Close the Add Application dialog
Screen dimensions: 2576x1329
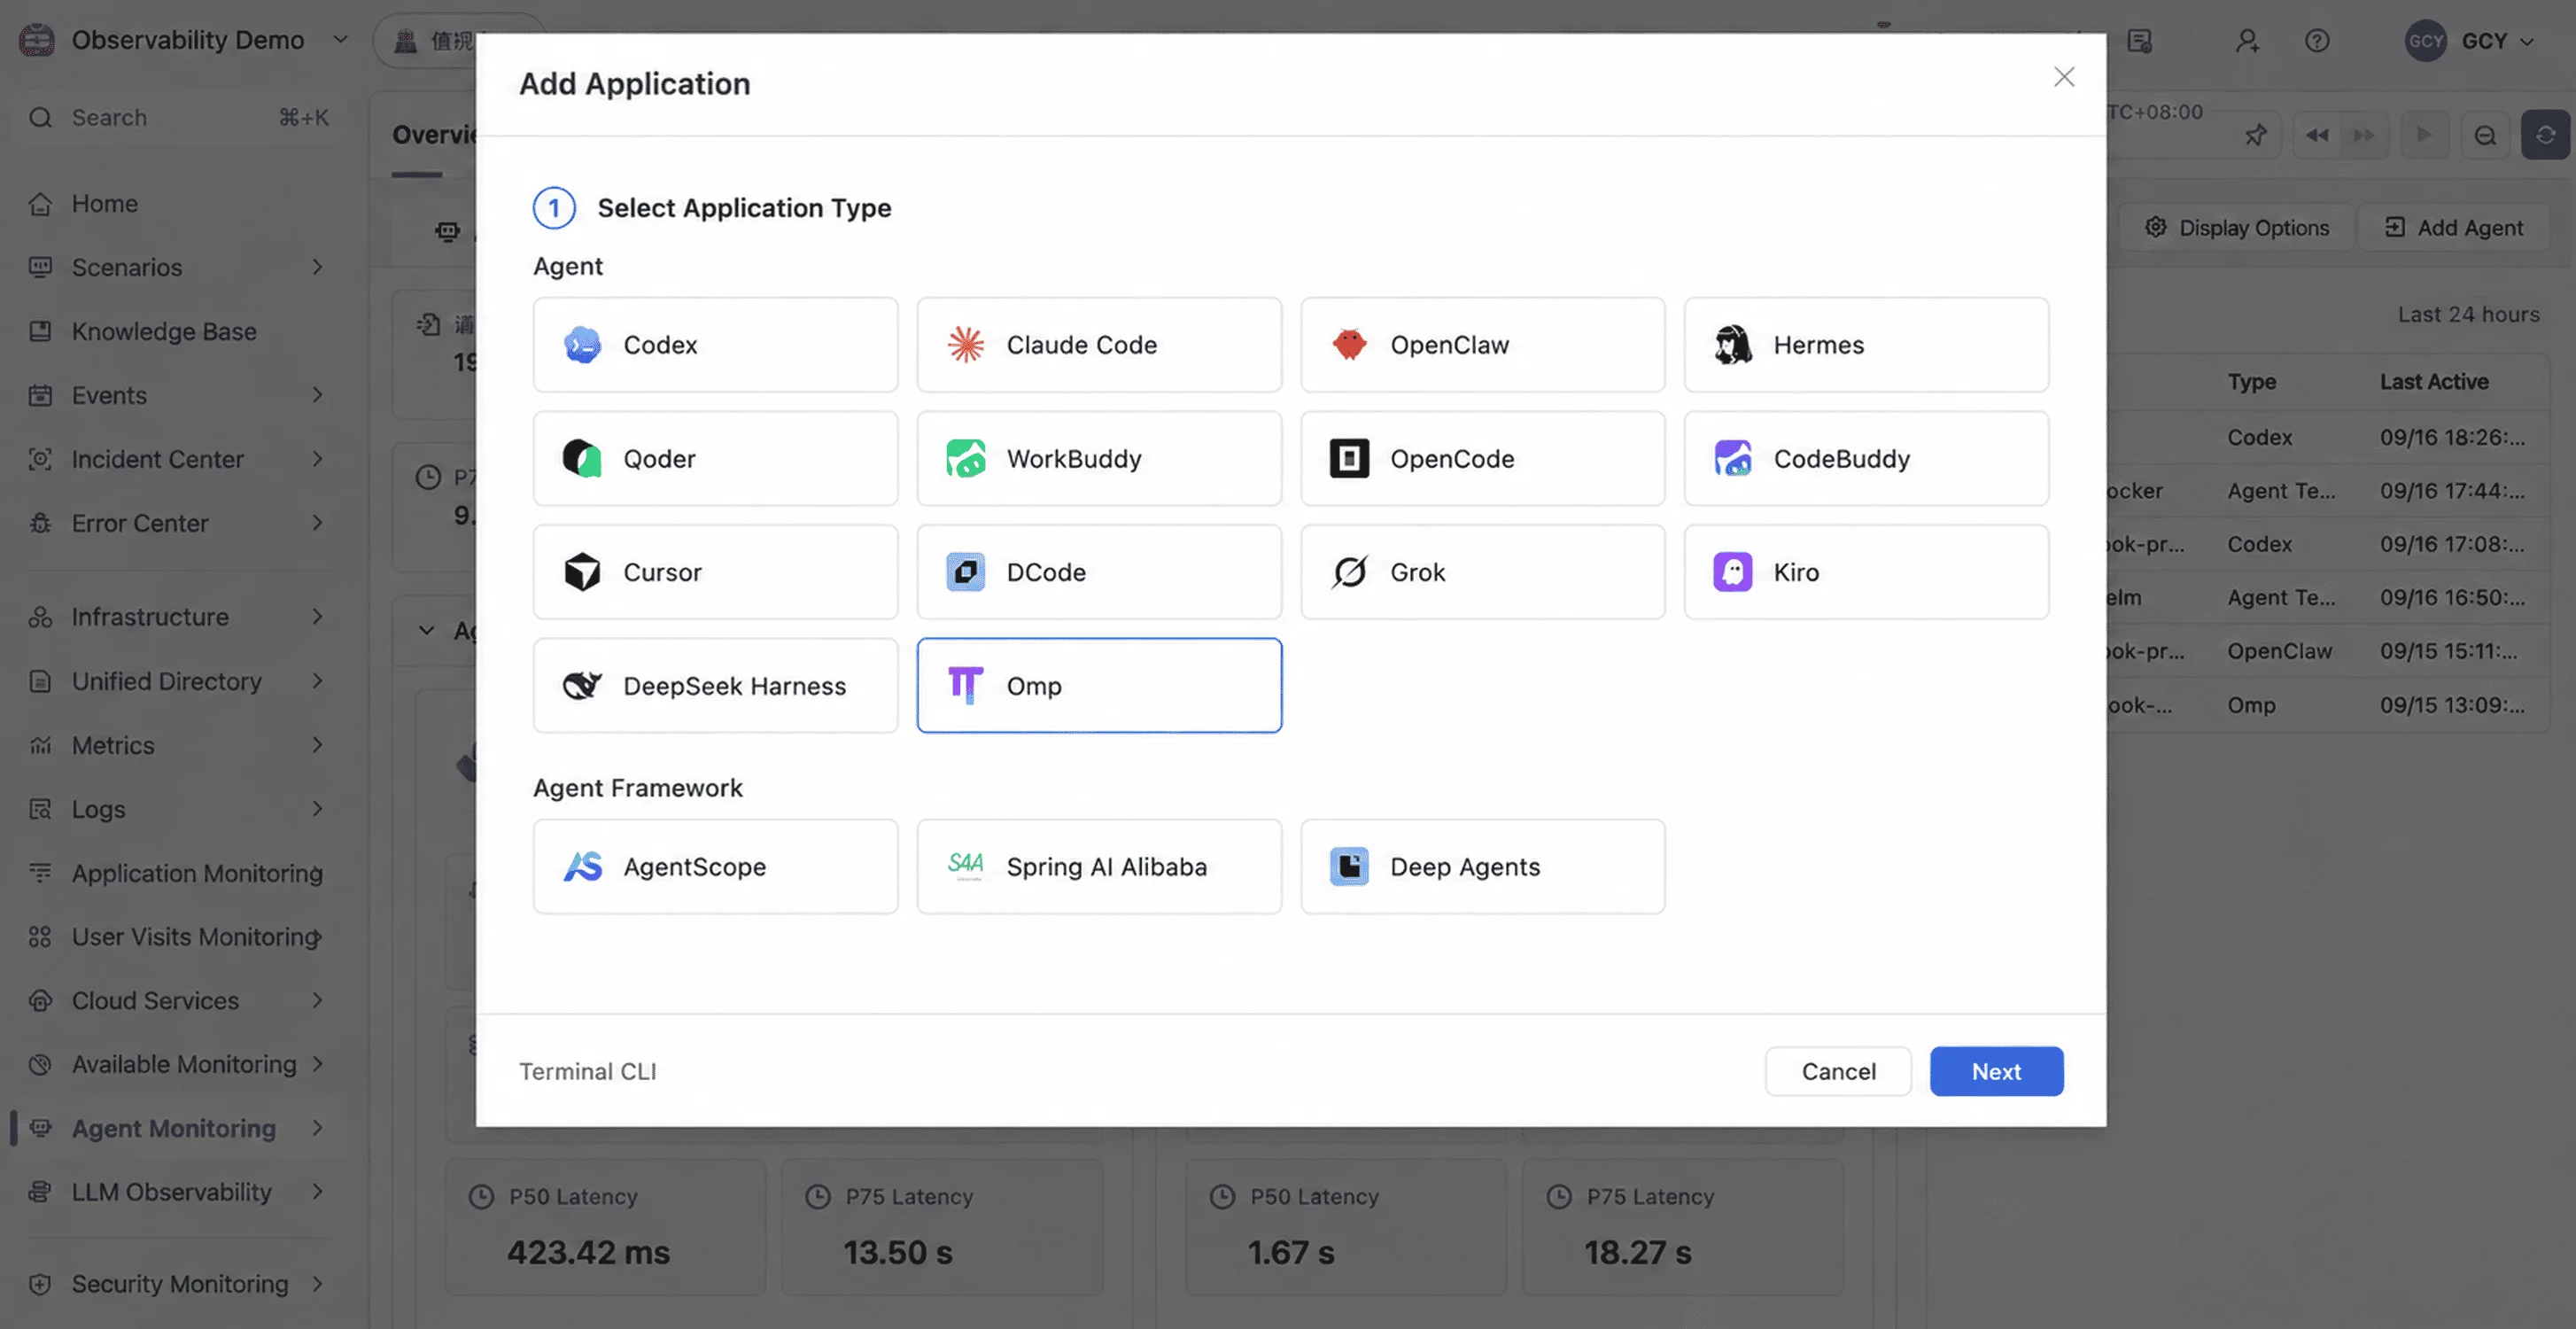click(2064, 77)
